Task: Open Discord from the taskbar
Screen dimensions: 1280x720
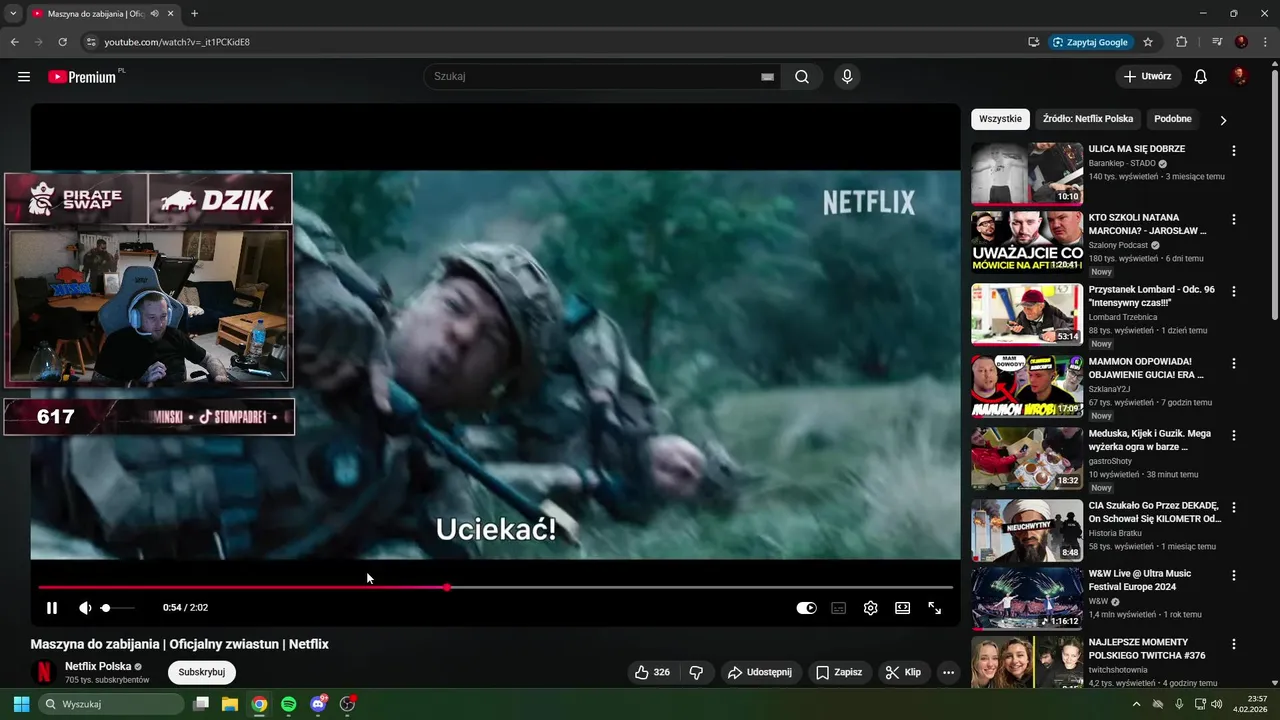Action: [x=318, y=704]
